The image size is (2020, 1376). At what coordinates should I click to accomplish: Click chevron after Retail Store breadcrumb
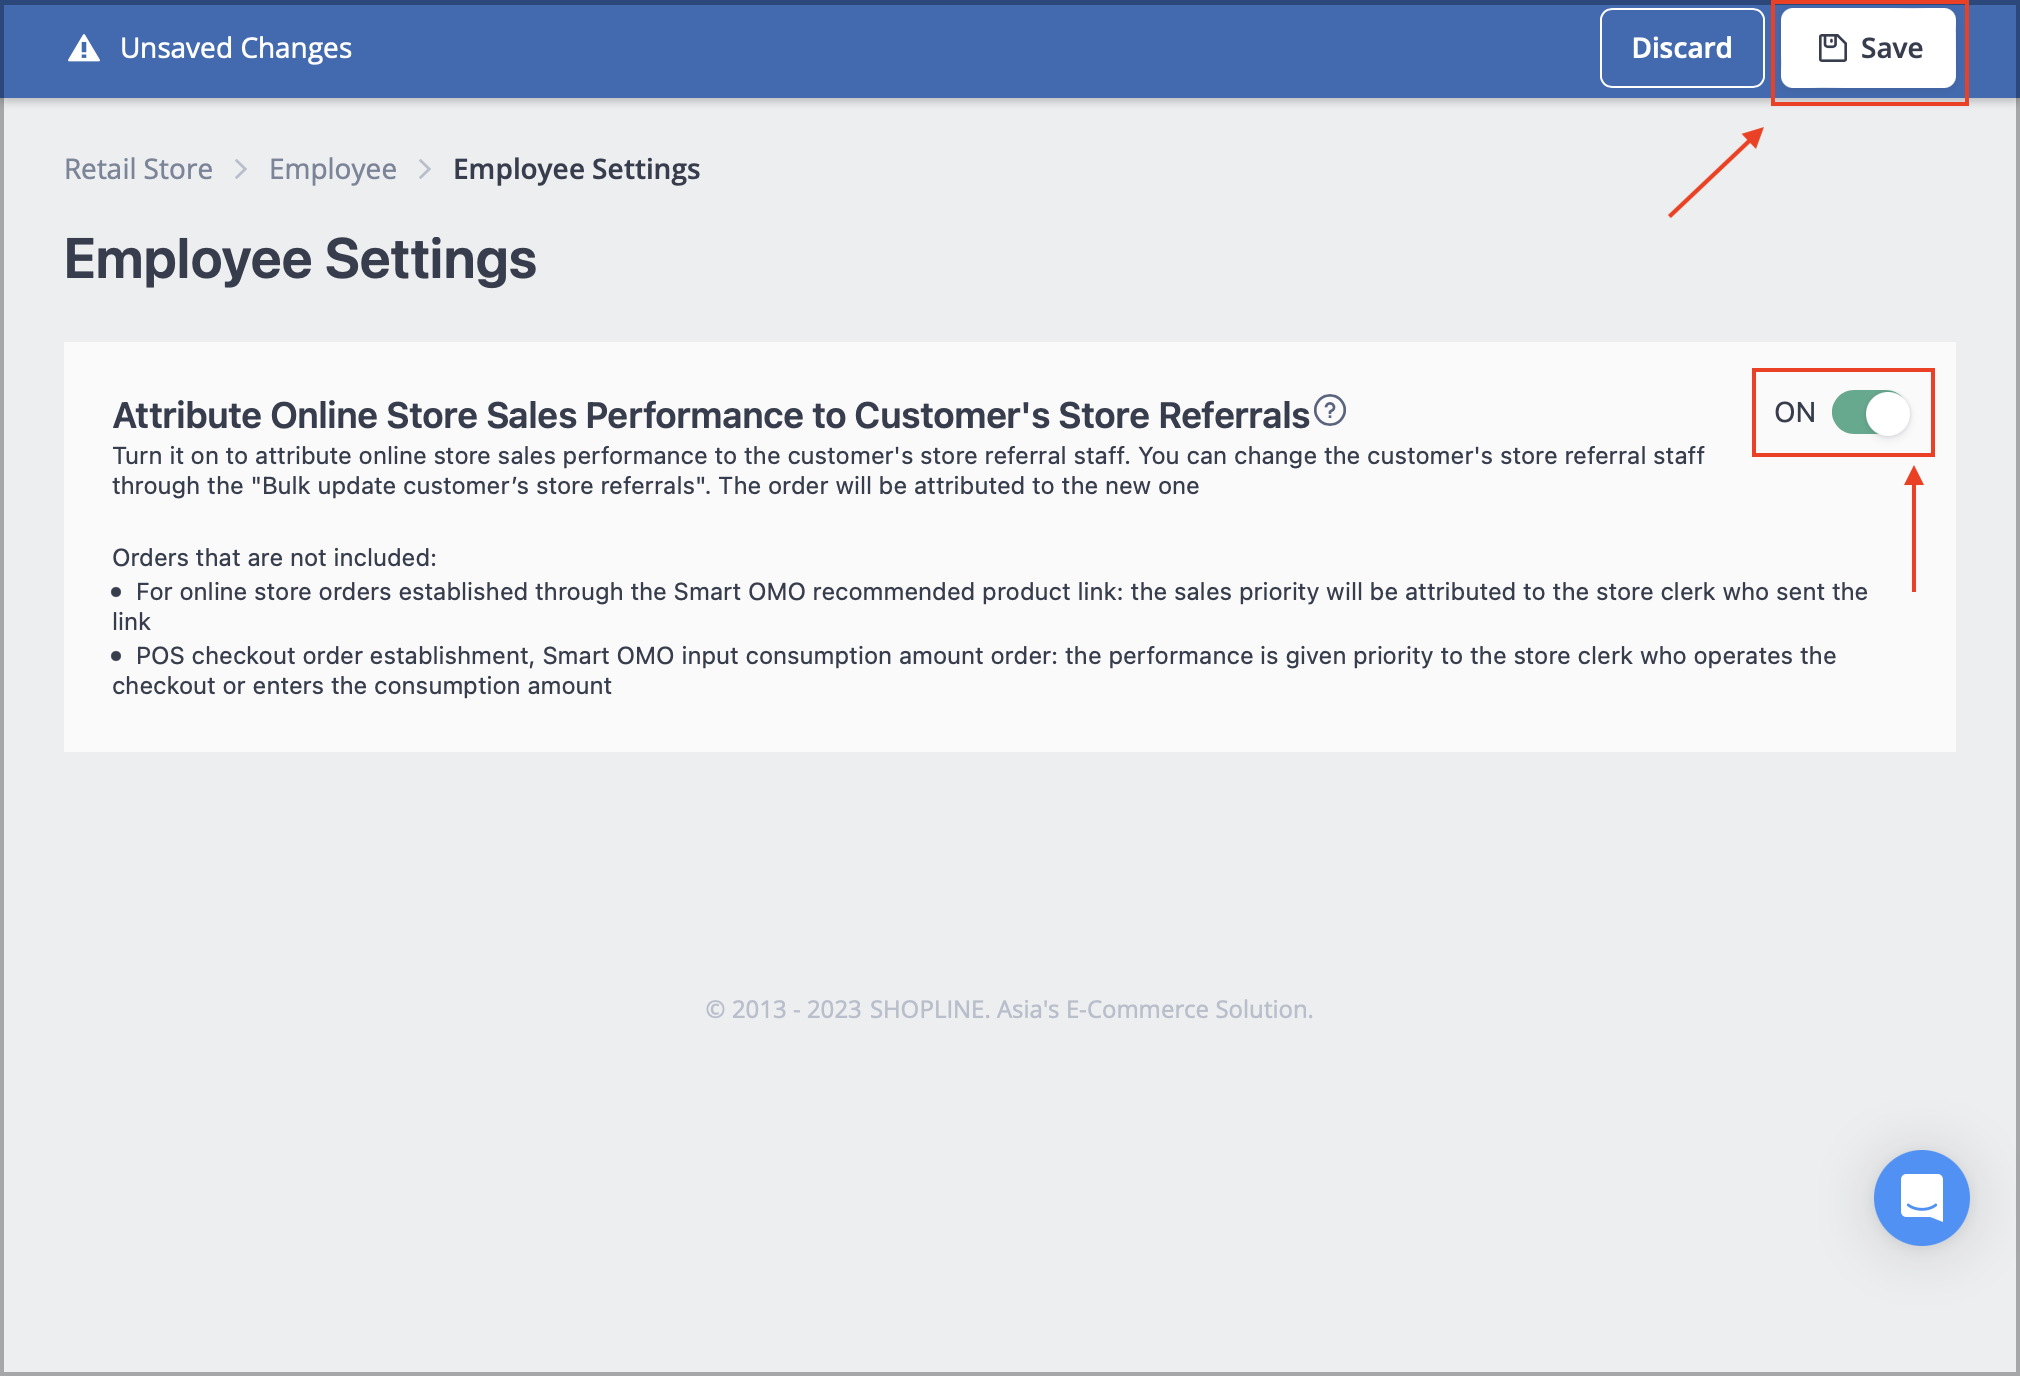tap(241, 169)
